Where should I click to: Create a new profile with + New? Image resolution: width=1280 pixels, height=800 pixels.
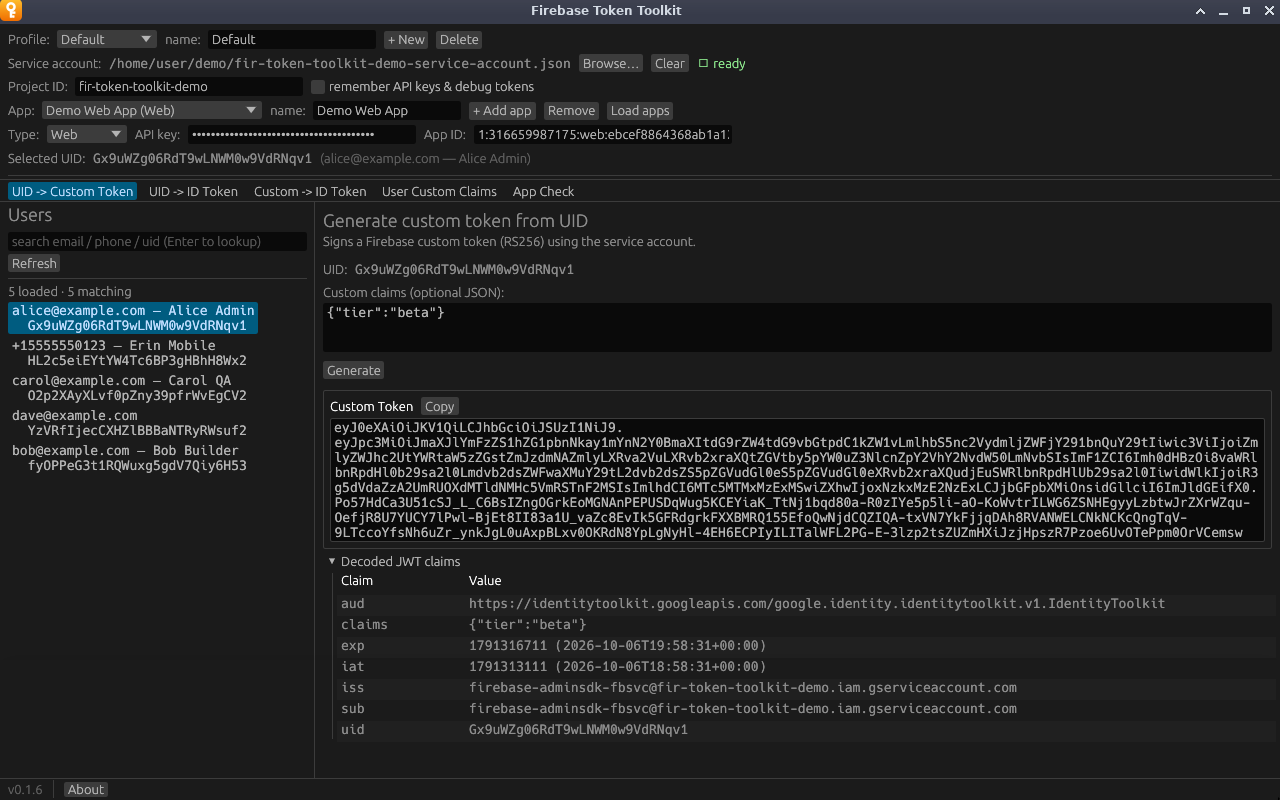coord(406,40)
